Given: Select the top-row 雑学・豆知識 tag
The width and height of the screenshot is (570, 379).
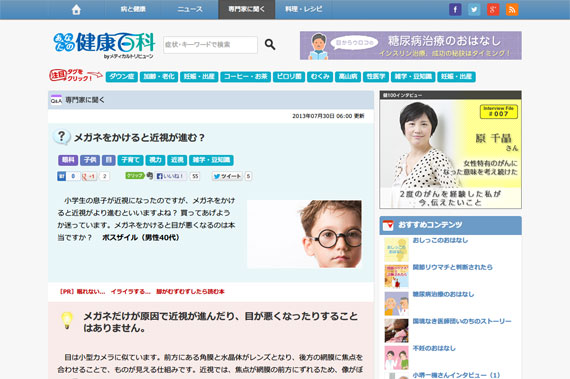Looking at the screenshot, I should pyautogui.click(x=413, y=77).
